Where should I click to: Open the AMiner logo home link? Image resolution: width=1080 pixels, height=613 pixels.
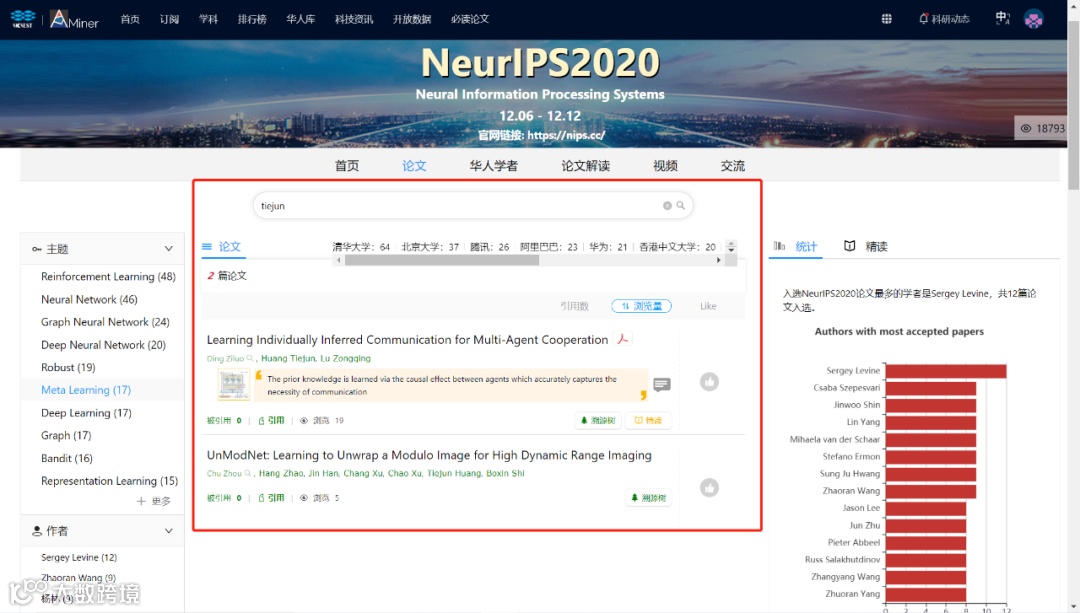tap(74, 19)
